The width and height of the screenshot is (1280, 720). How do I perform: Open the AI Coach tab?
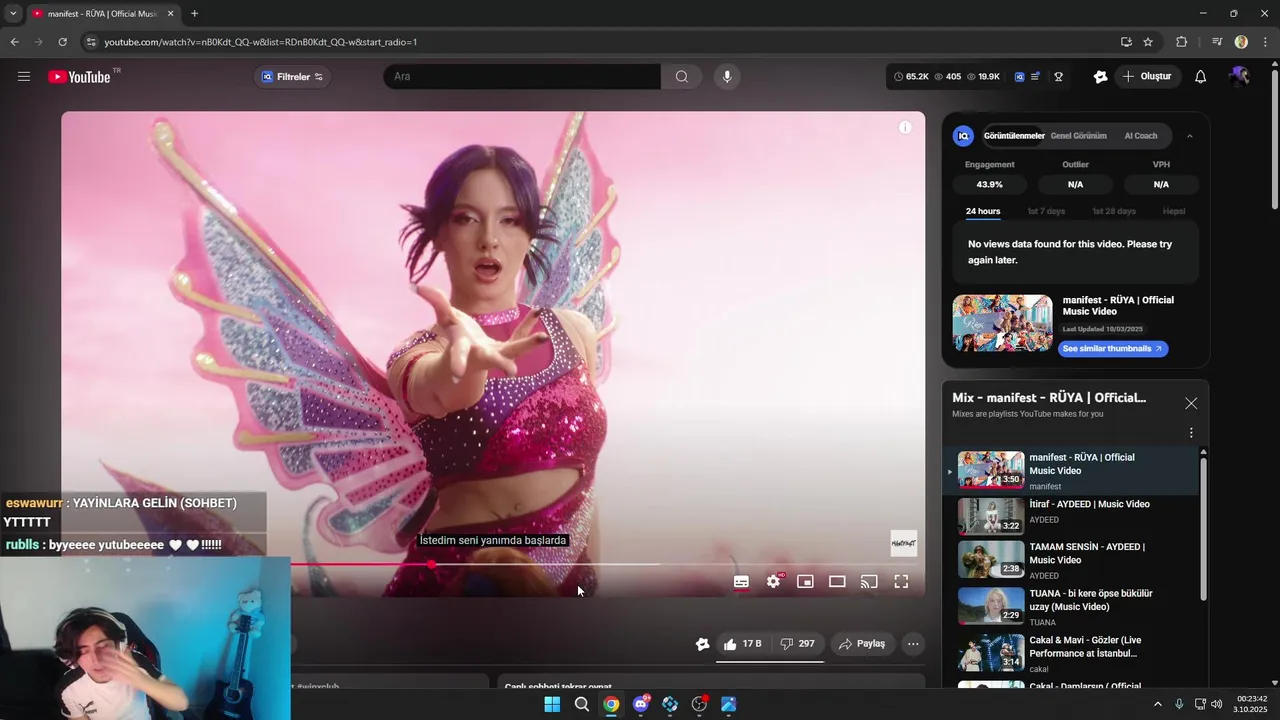point(1141,136)
